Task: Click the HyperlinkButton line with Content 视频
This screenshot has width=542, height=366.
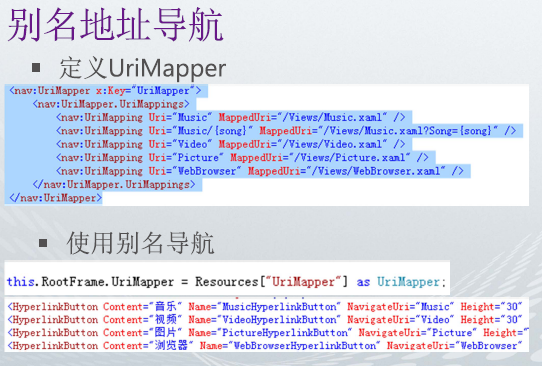Action: 265,320
